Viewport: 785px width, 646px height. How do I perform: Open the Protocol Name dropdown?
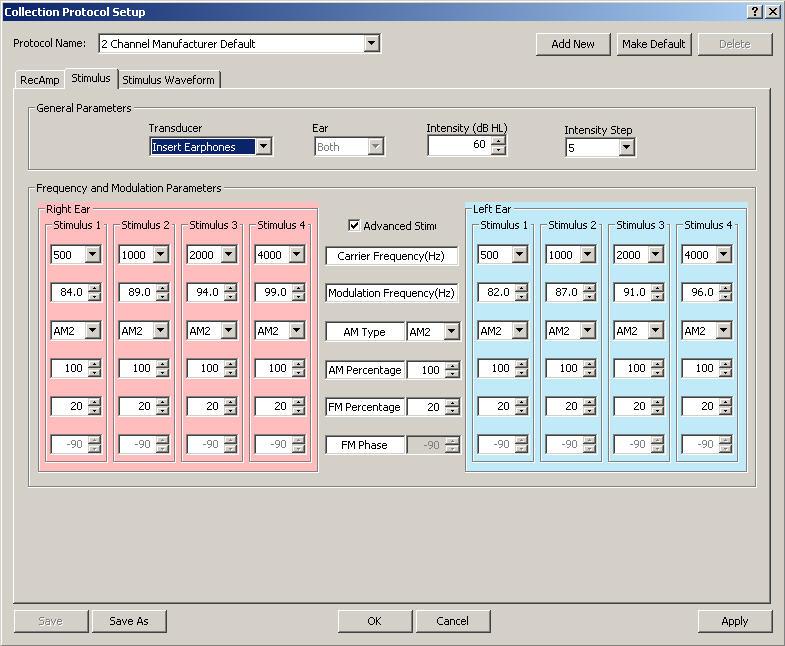[x=371, y=44]
